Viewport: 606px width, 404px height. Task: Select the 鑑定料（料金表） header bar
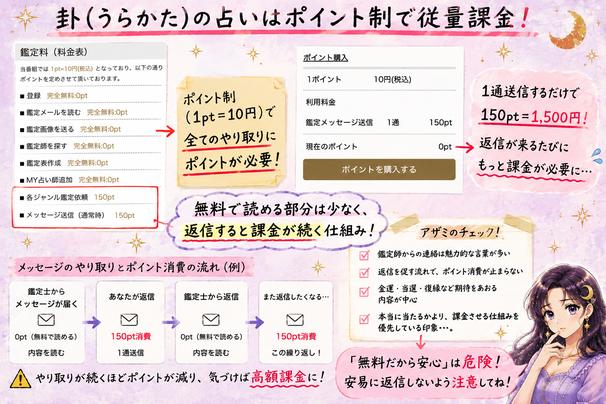click(91, 52)
